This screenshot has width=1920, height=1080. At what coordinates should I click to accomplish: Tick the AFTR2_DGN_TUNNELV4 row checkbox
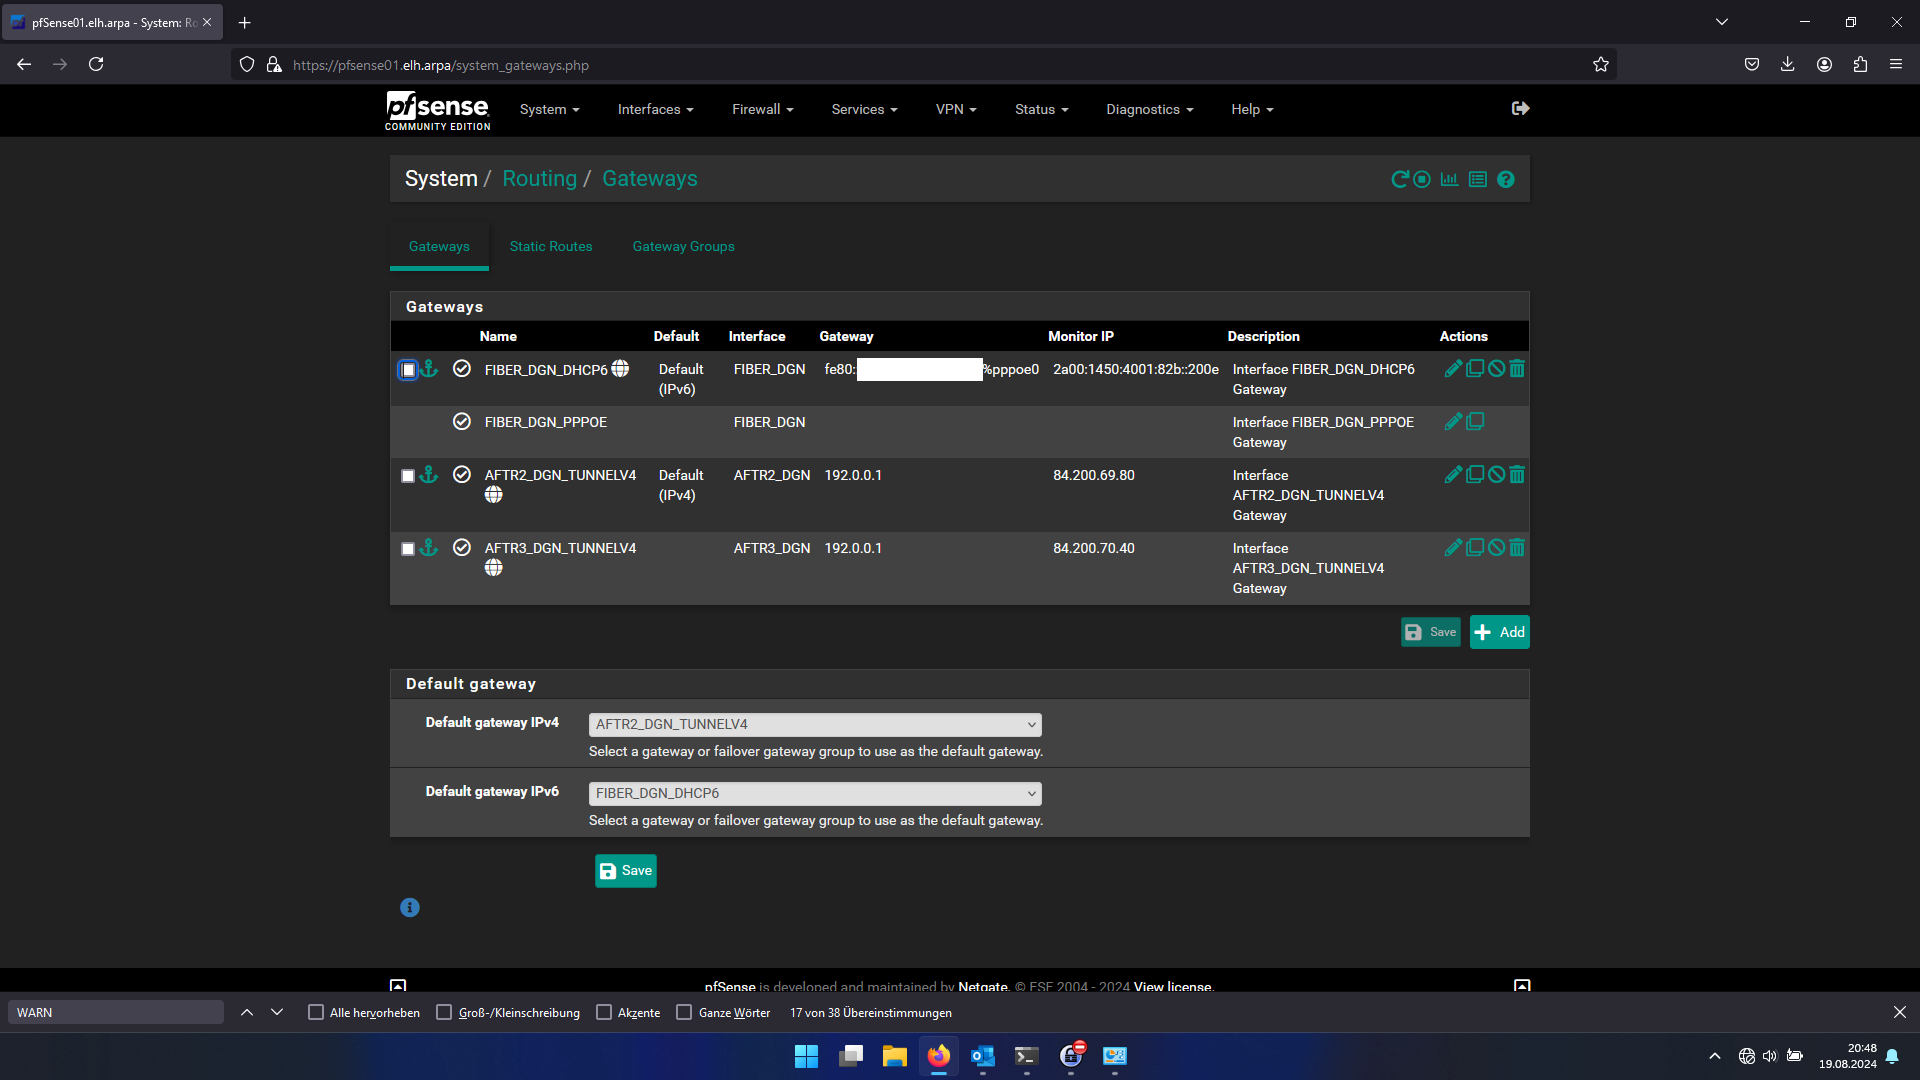coord(408,476)
